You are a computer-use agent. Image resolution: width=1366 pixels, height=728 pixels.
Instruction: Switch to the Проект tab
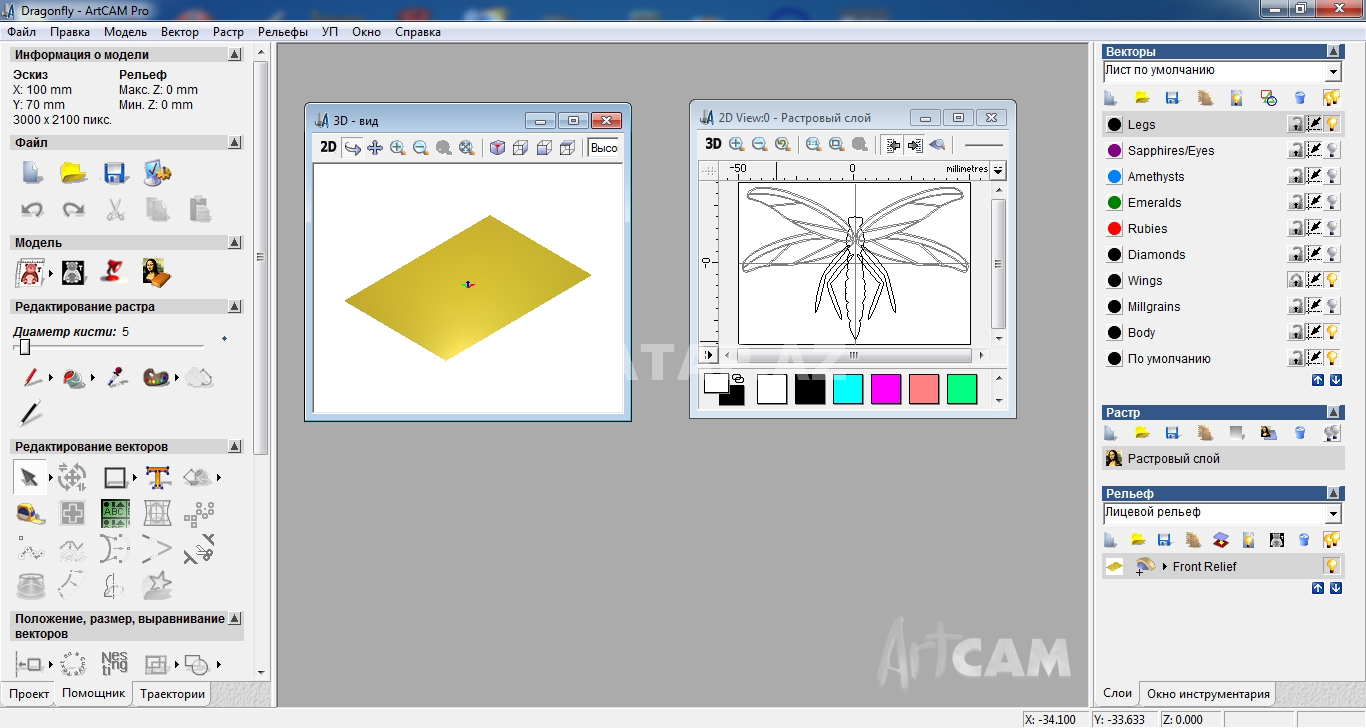pyautogui.click(x=29, y=693)
